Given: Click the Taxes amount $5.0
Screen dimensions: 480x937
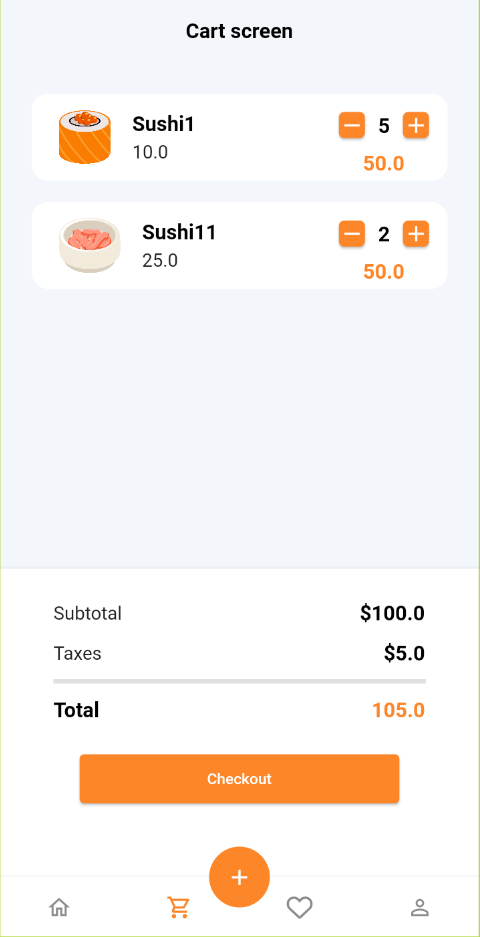Looking at the screenshot, I should coord(404,653).
